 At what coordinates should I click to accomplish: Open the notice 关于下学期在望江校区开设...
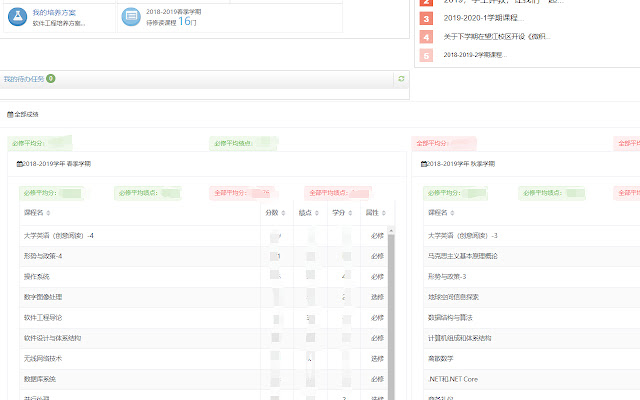pos(497,37)
